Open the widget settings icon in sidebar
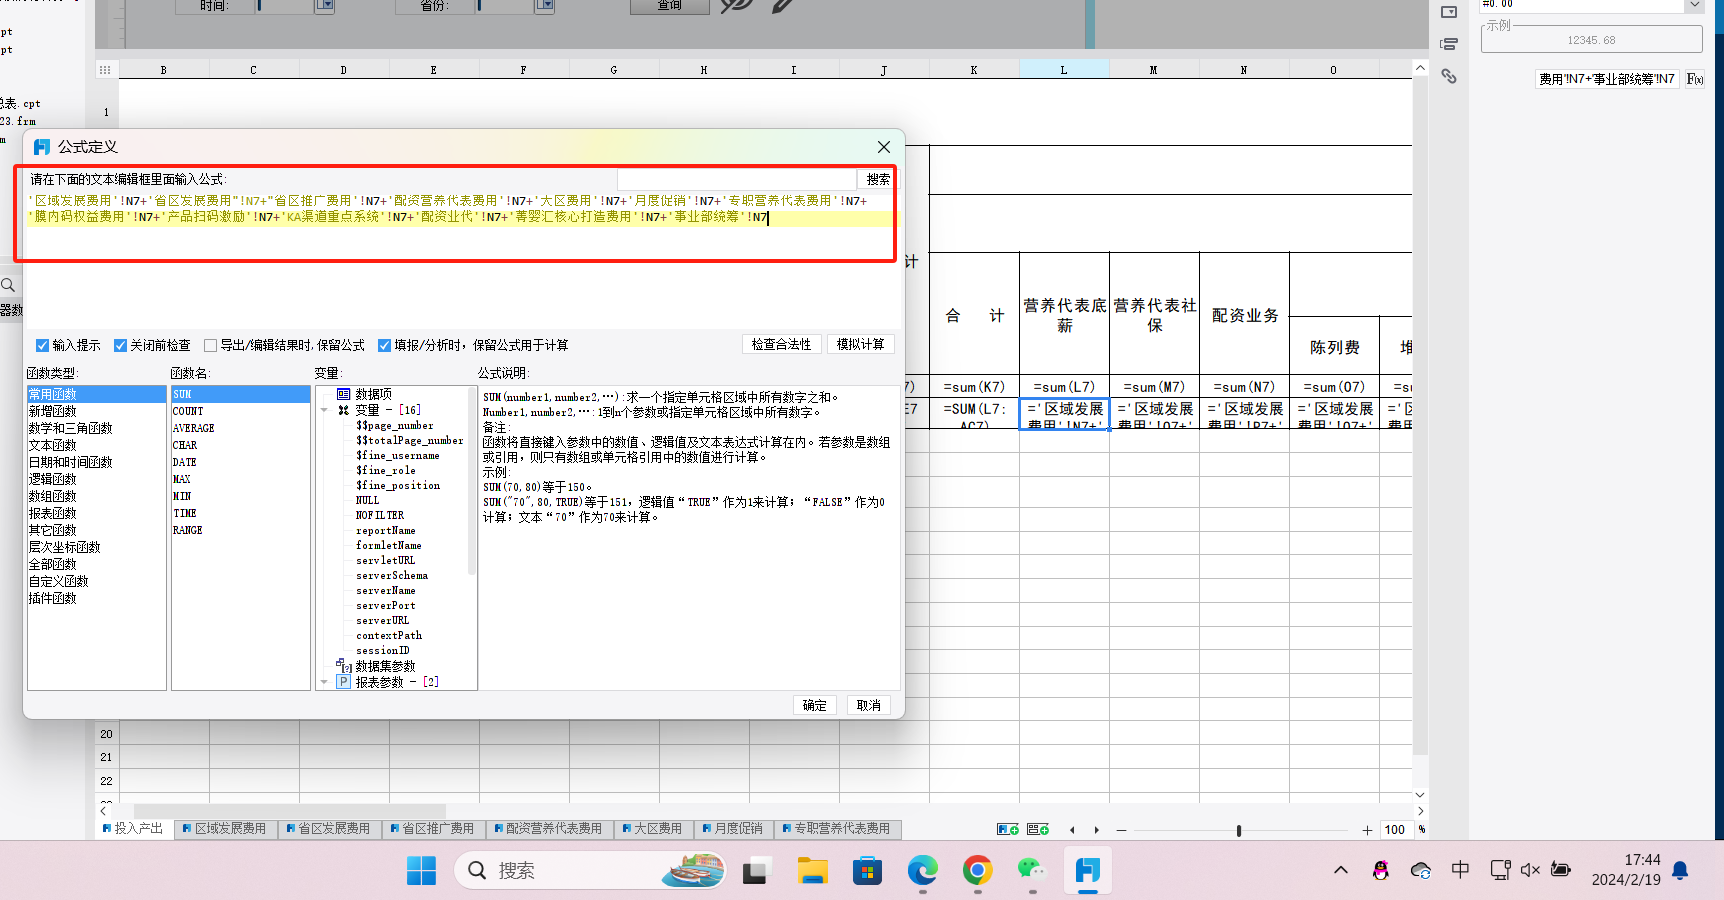Screen dimensions: 1724x900 (x=1449, y=12)
